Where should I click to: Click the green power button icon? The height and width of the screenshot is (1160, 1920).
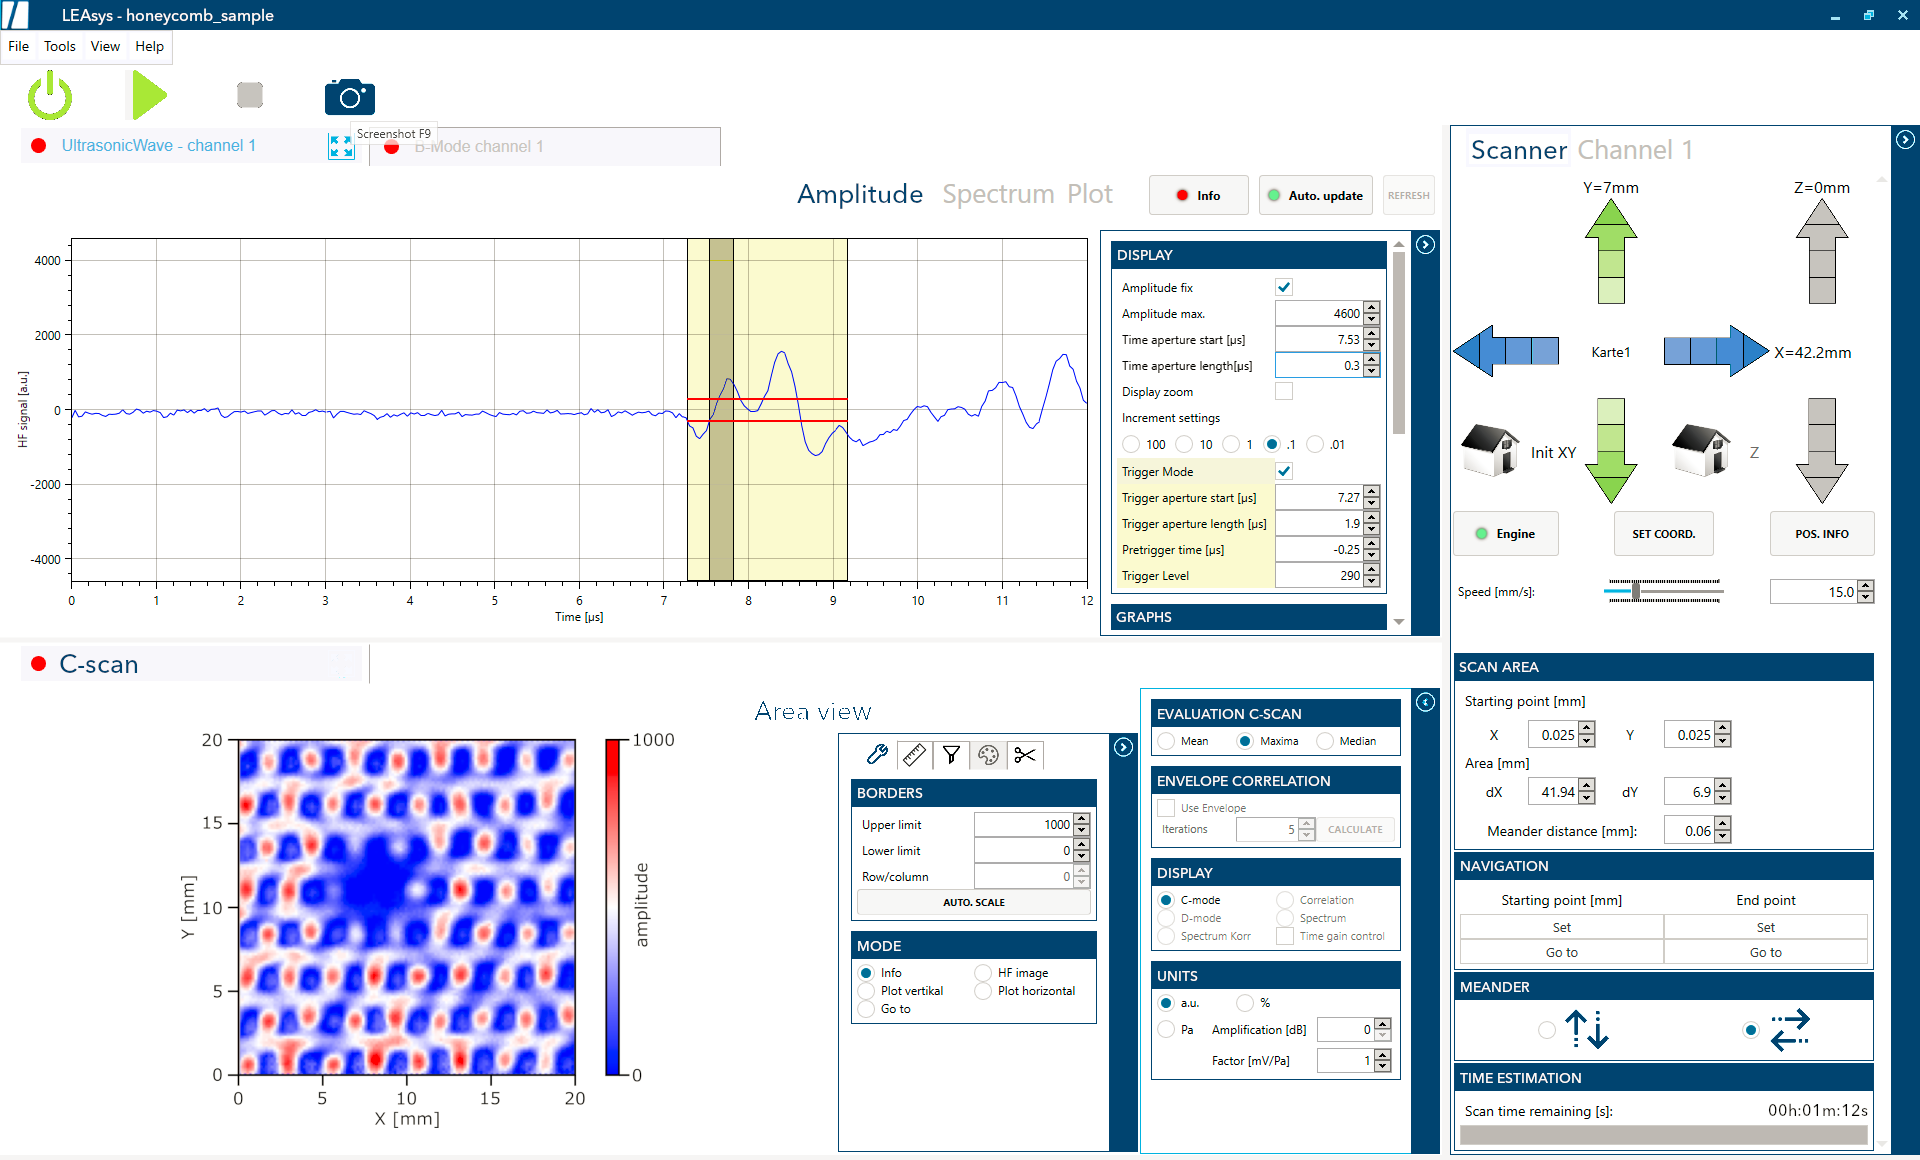[x=50, y=97]
